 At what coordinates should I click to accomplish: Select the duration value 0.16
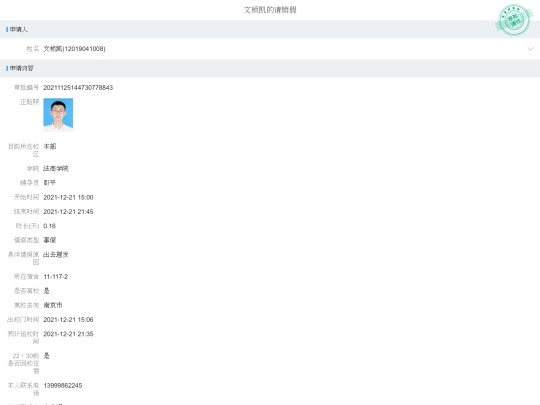[50, 226]
